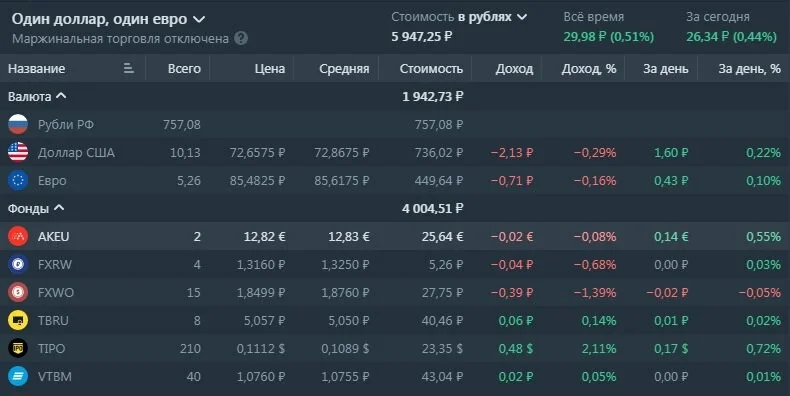The width and height of the screenshot is (790, 396).
Task: Click the TIPO income percent 2,11%
Action: [x=599, y=348]
